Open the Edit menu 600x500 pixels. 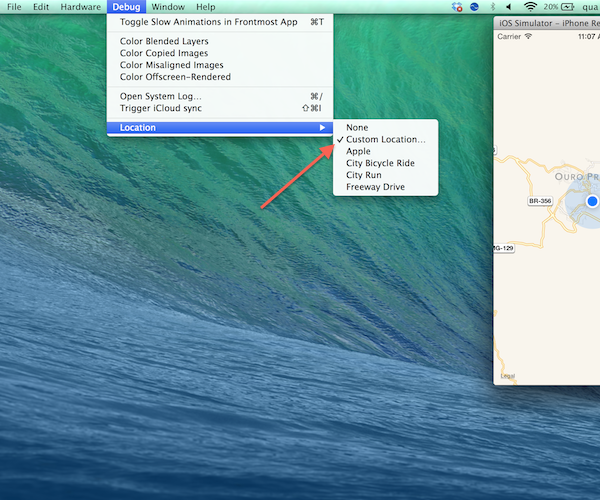click(x=41, y=7)
